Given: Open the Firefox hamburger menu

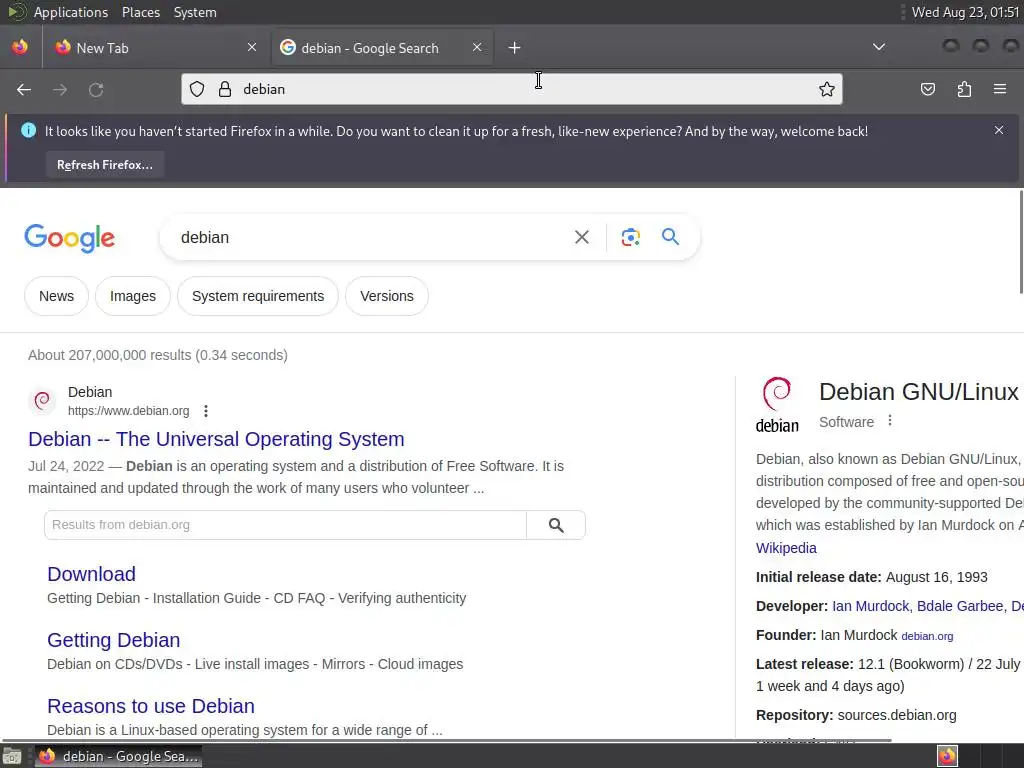Looking at the screenshot, I should point(1000,89).
